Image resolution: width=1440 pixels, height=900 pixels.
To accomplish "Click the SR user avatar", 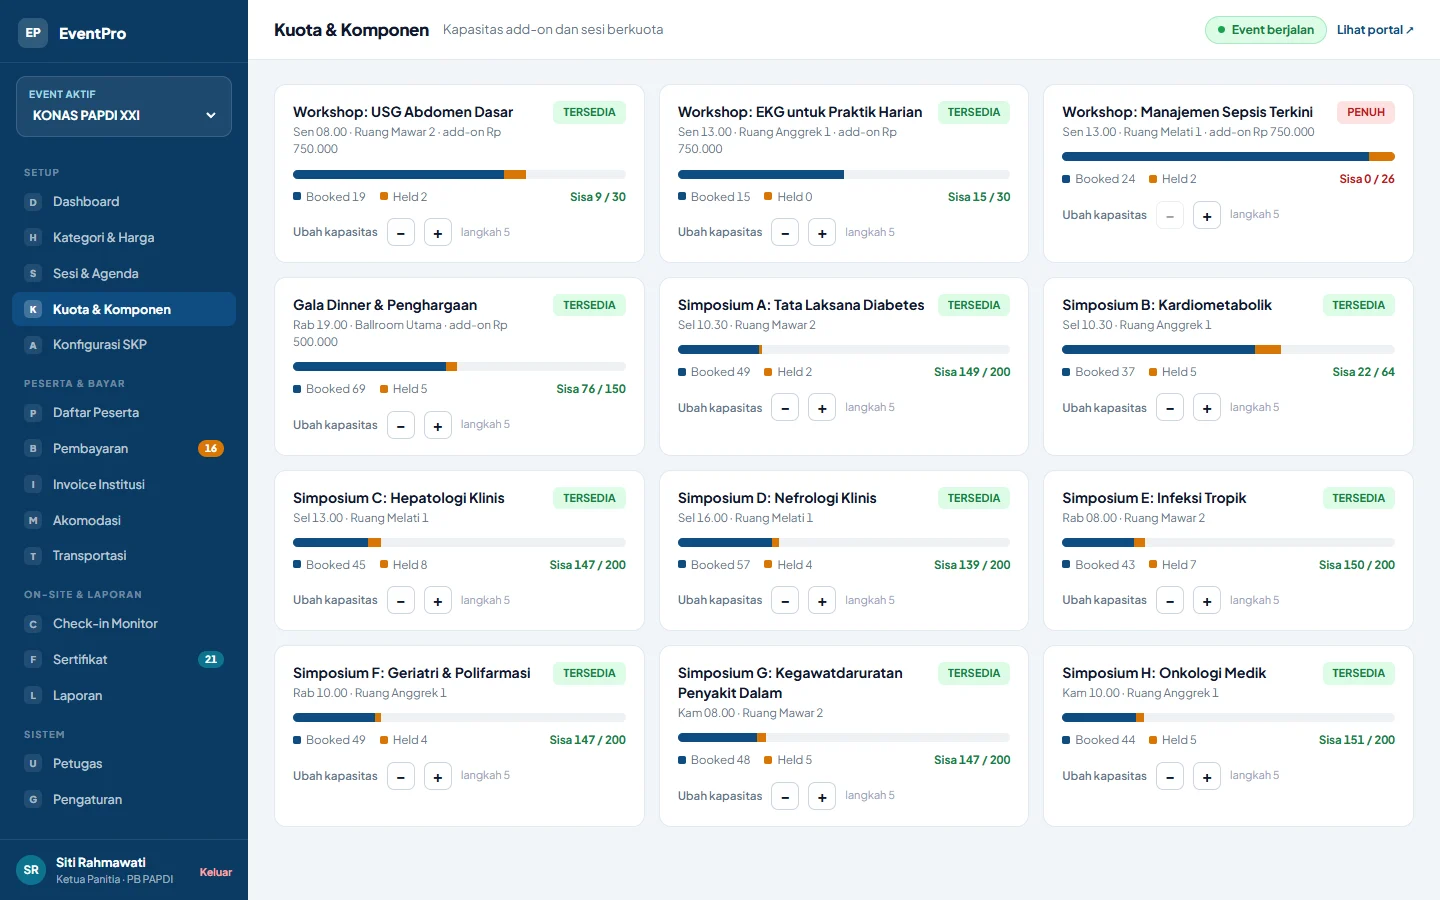I will 31,870.
